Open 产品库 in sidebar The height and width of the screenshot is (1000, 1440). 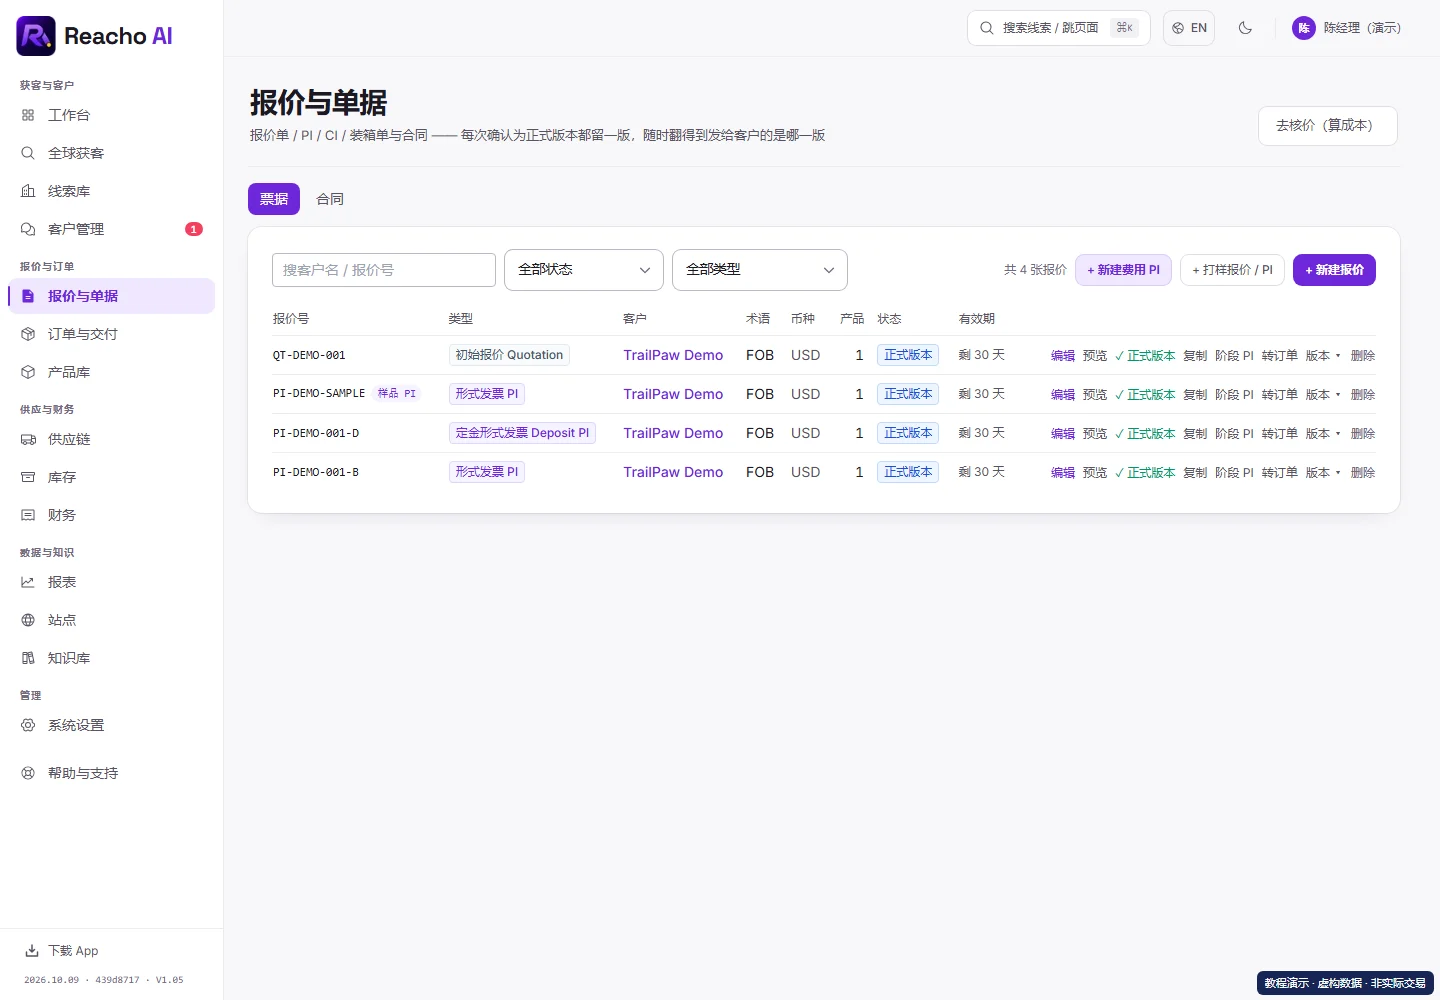tap(111, 372)
